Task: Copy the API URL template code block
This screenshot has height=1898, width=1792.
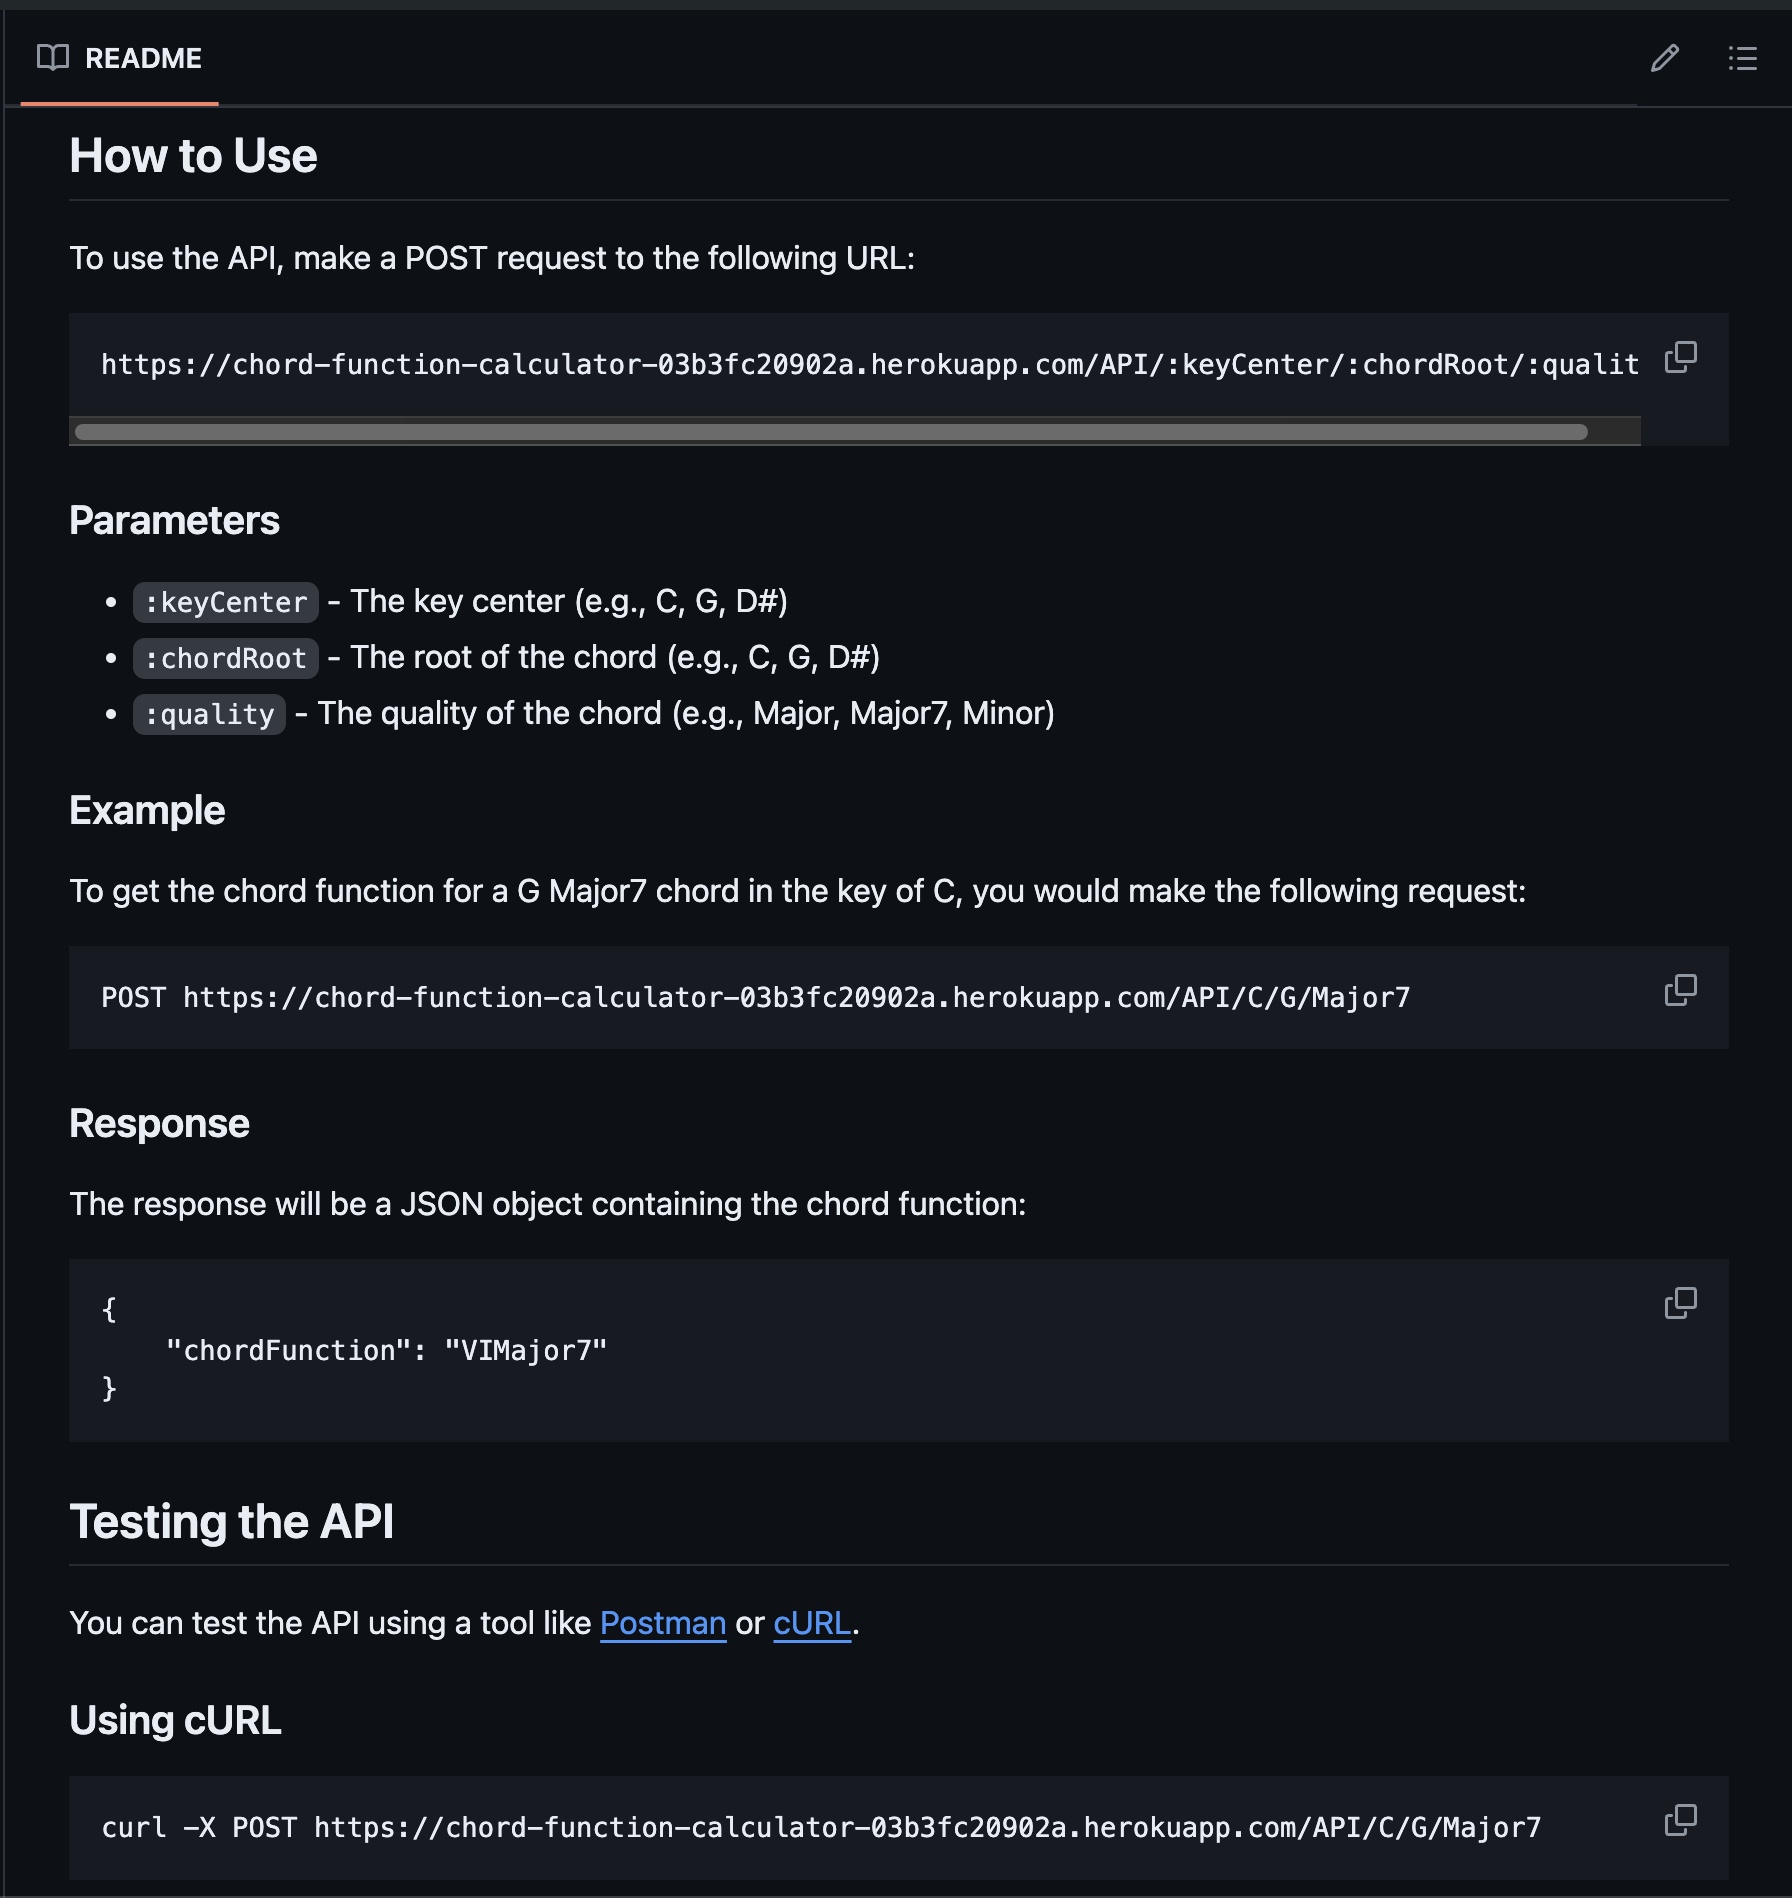Action: pyautogui.click(x=1680, y=357)
